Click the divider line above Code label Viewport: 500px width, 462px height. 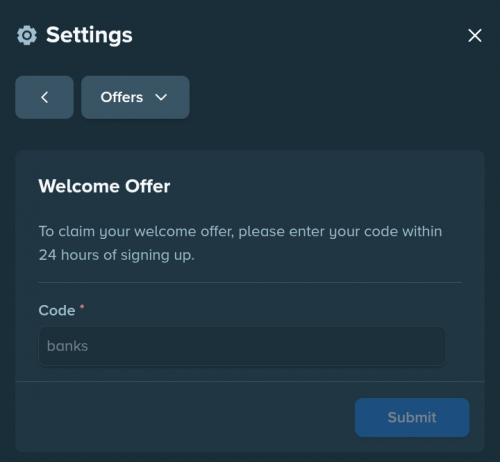(250, 282)
